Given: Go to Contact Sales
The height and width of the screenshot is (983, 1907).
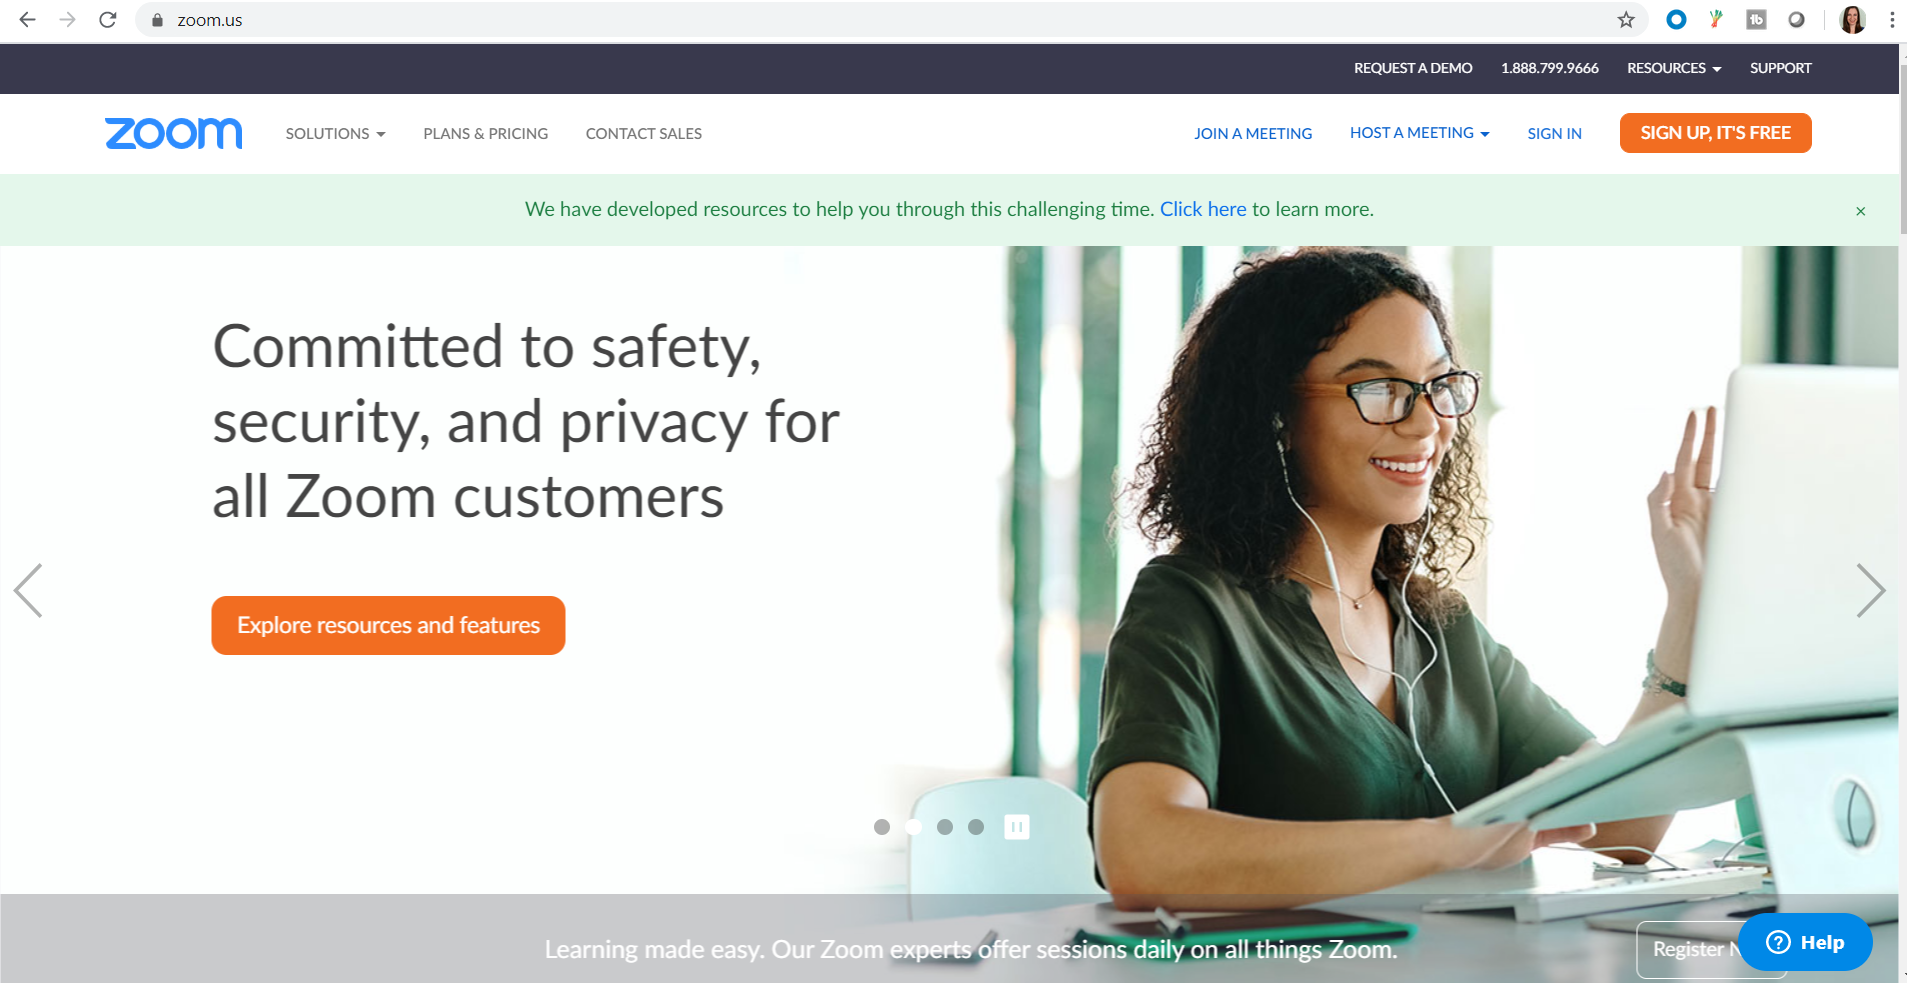Looking at the screenshot, I should 644,133.
